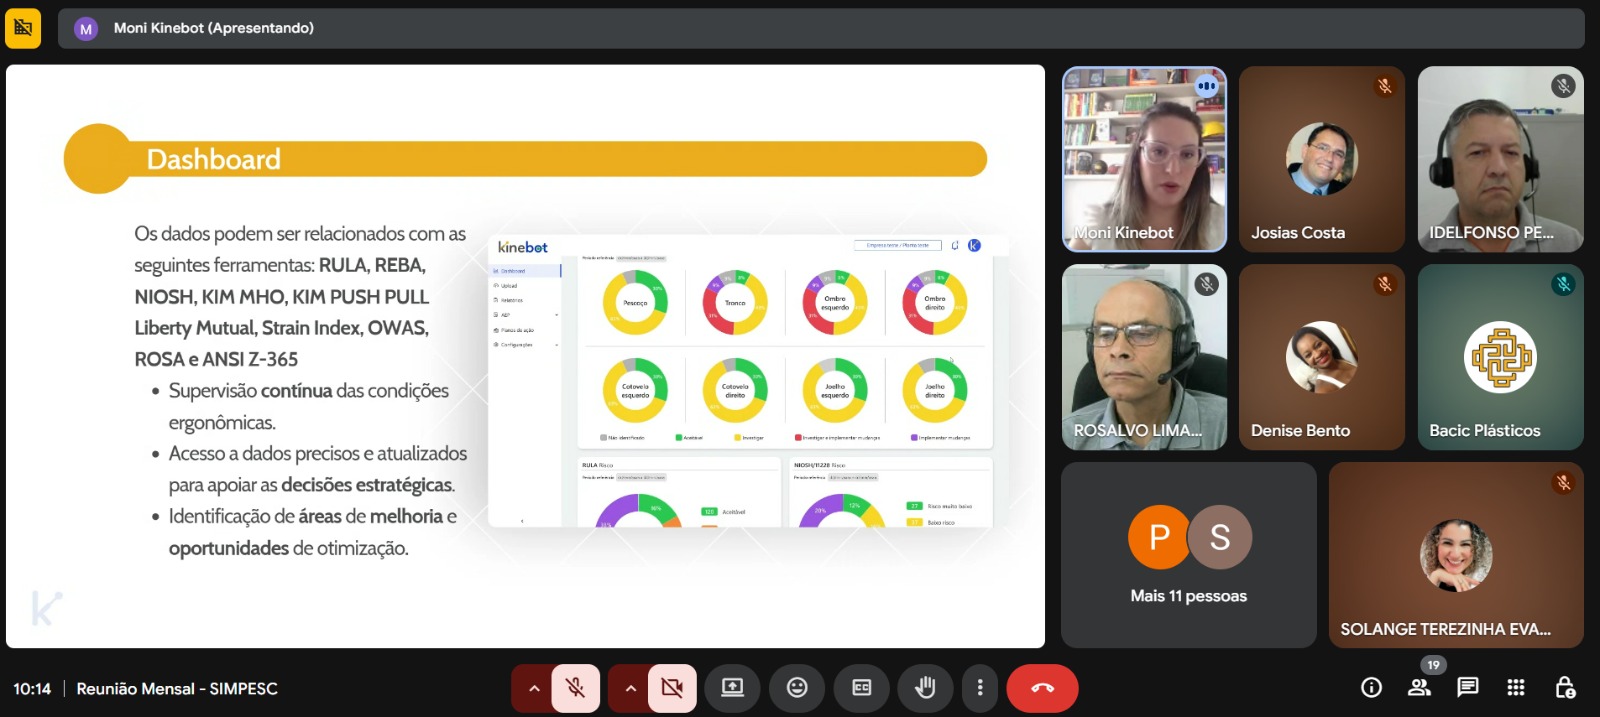Viewport: 1600px width, 717px height.
Task: Leave the call with red hang-up button
Action: [1042, 688]
